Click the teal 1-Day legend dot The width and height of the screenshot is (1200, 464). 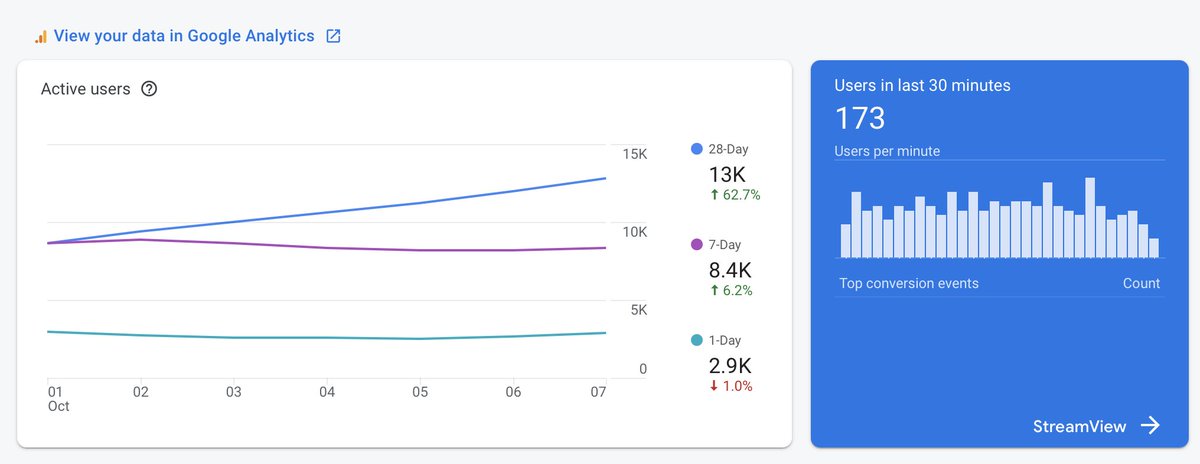click(697, 340)
